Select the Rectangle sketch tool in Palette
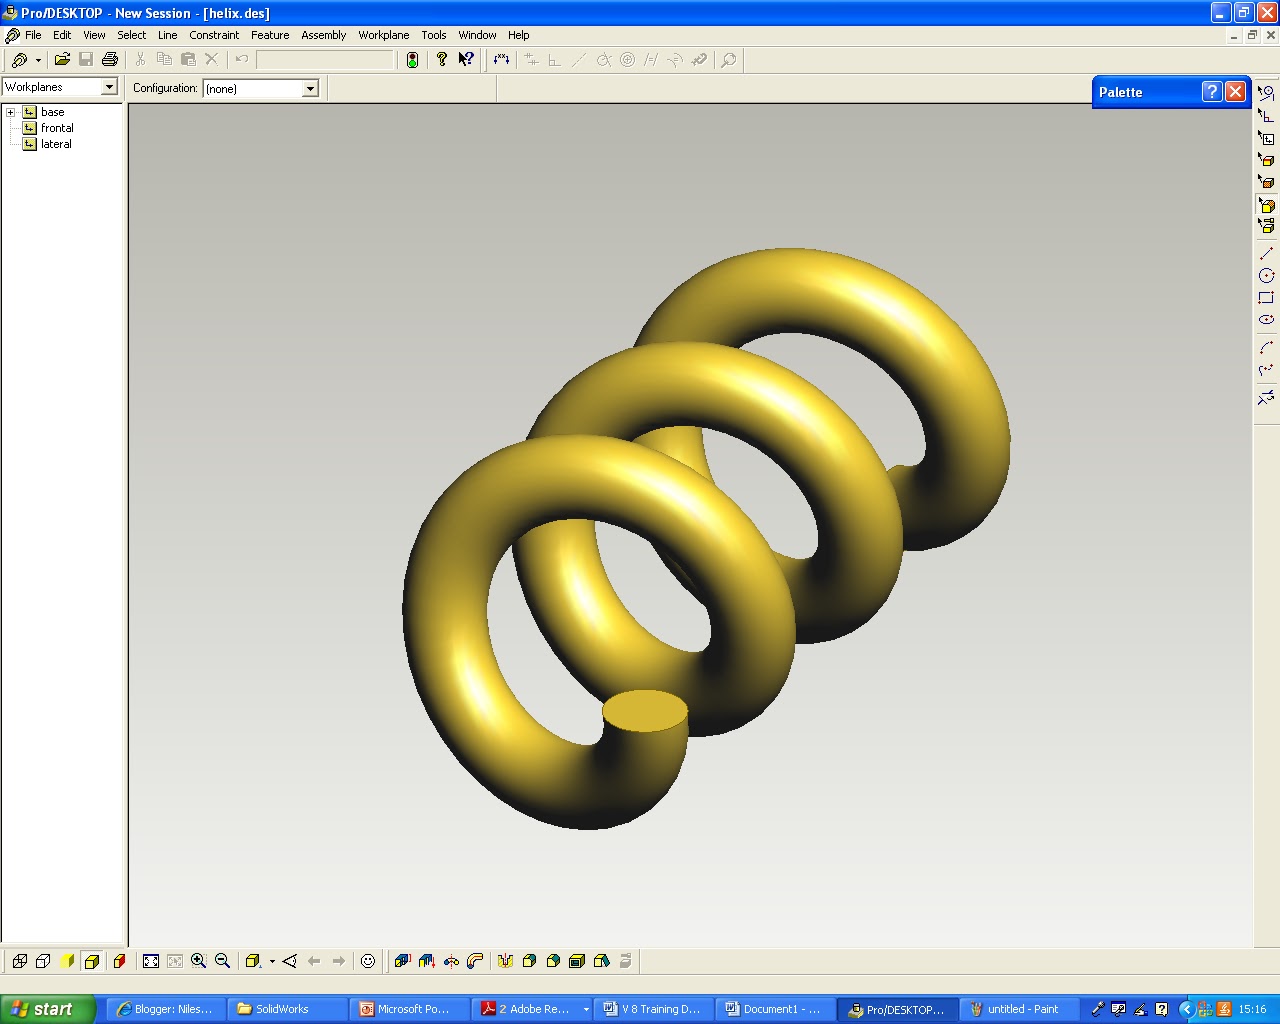Viewport: 1280px width, 1024px height. pyautogui.click(x=1267, y=299)
